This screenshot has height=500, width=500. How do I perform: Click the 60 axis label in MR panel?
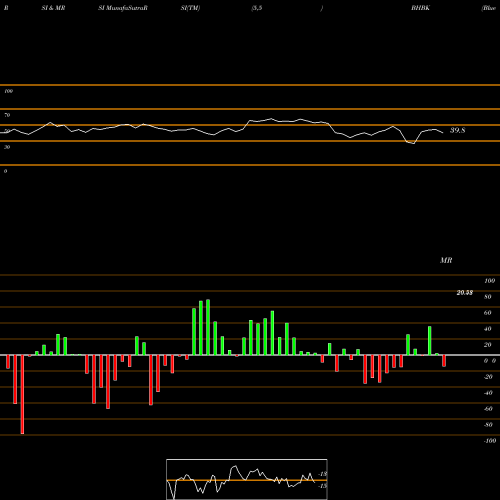click(x=487, y=313)
